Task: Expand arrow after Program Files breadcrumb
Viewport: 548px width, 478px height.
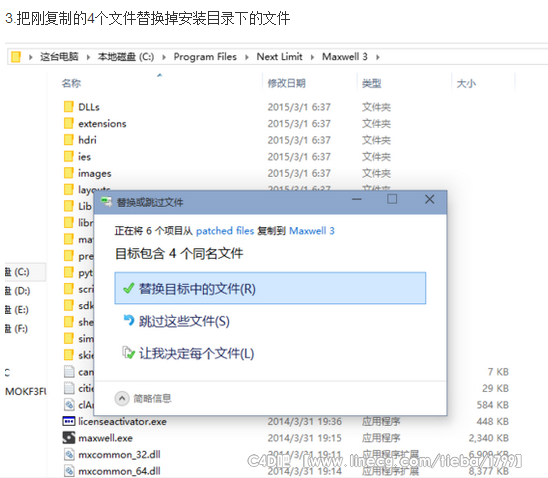Action: pyautogui.click(x=247, y=57)
